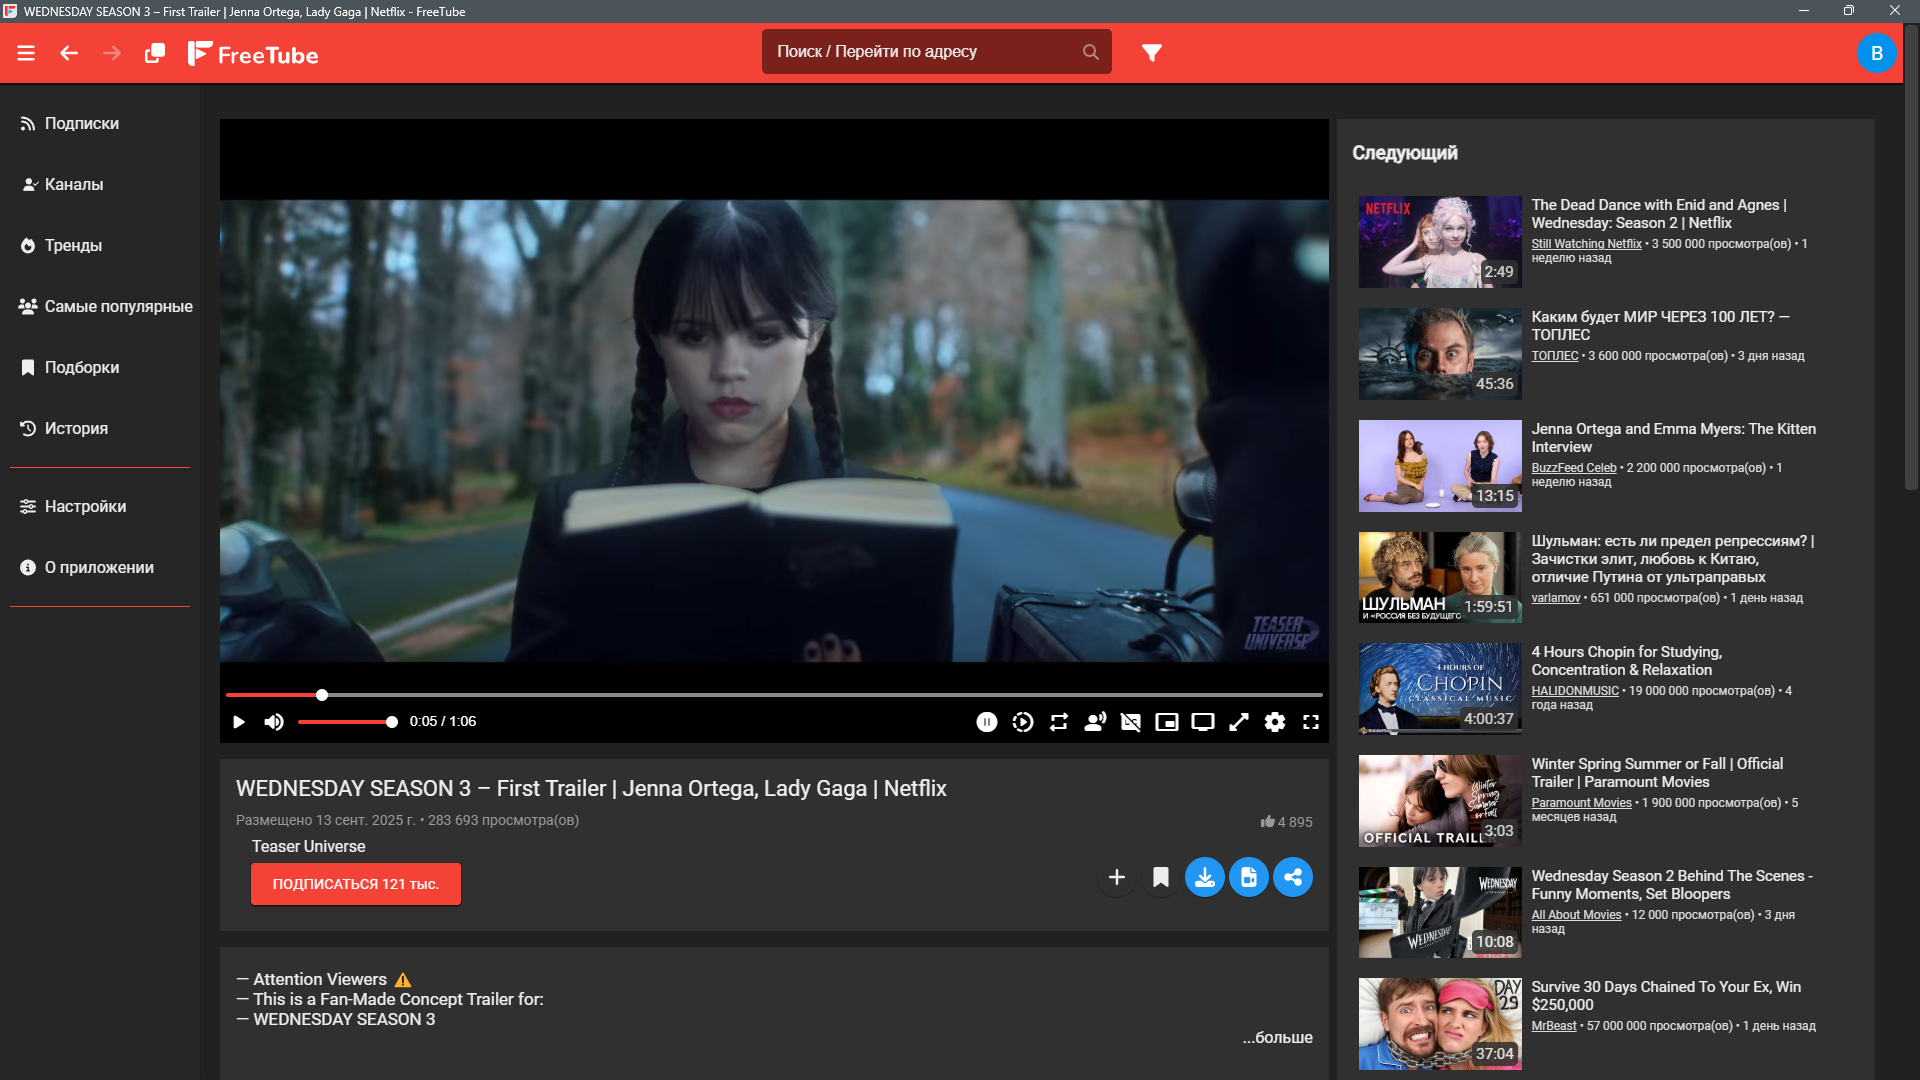Viewport: 1920px width, 1080px height.
Task: Toggle theatre mode
Action: [1203, 722]
